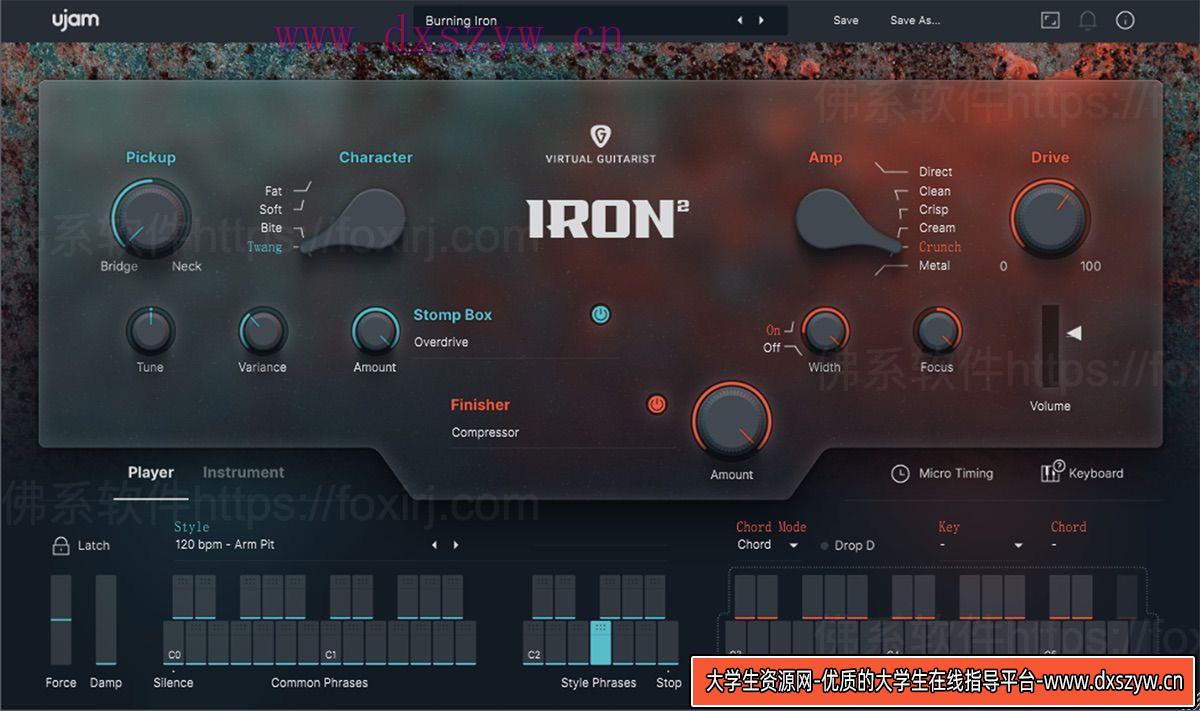Open the Keyboard help icon
1200x711 pixels.
(x=1051, y=472)
